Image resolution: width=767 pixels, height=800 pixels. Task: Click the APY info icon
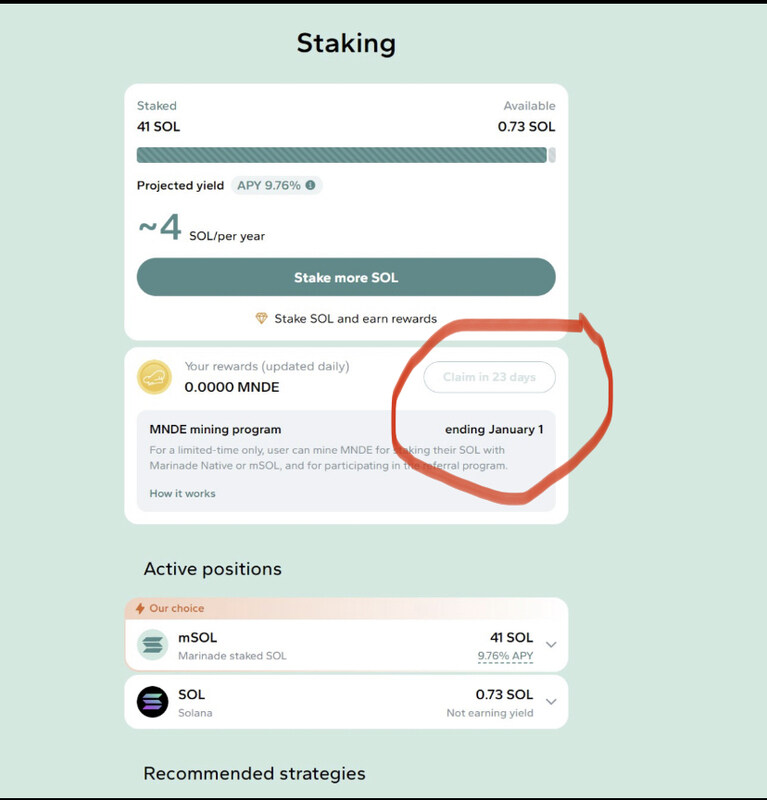point(310,185)
